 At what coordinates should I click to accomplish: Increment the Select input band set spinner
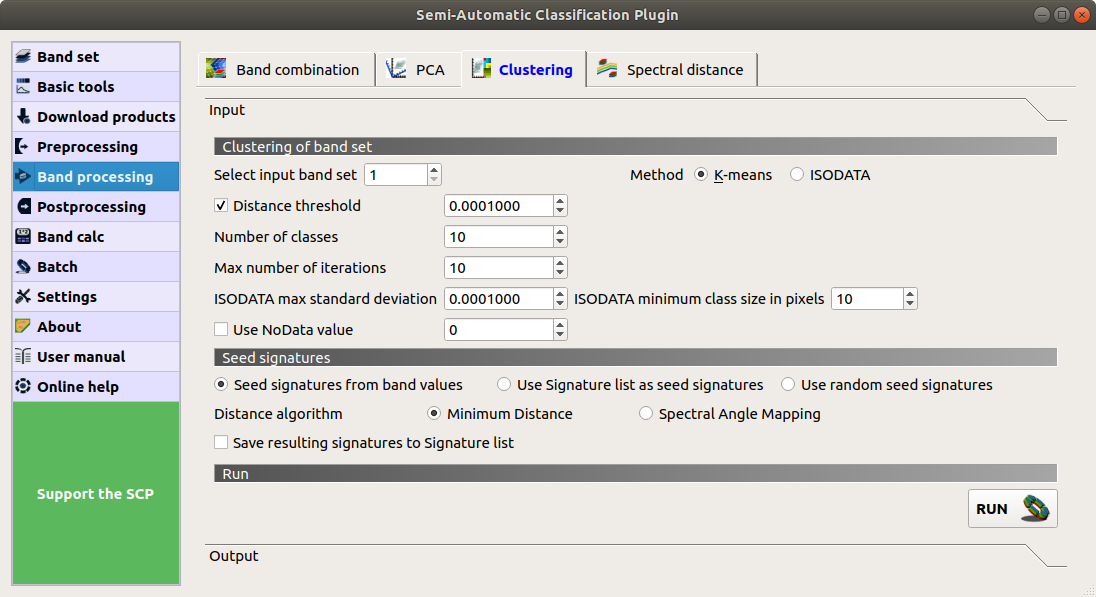434,170
